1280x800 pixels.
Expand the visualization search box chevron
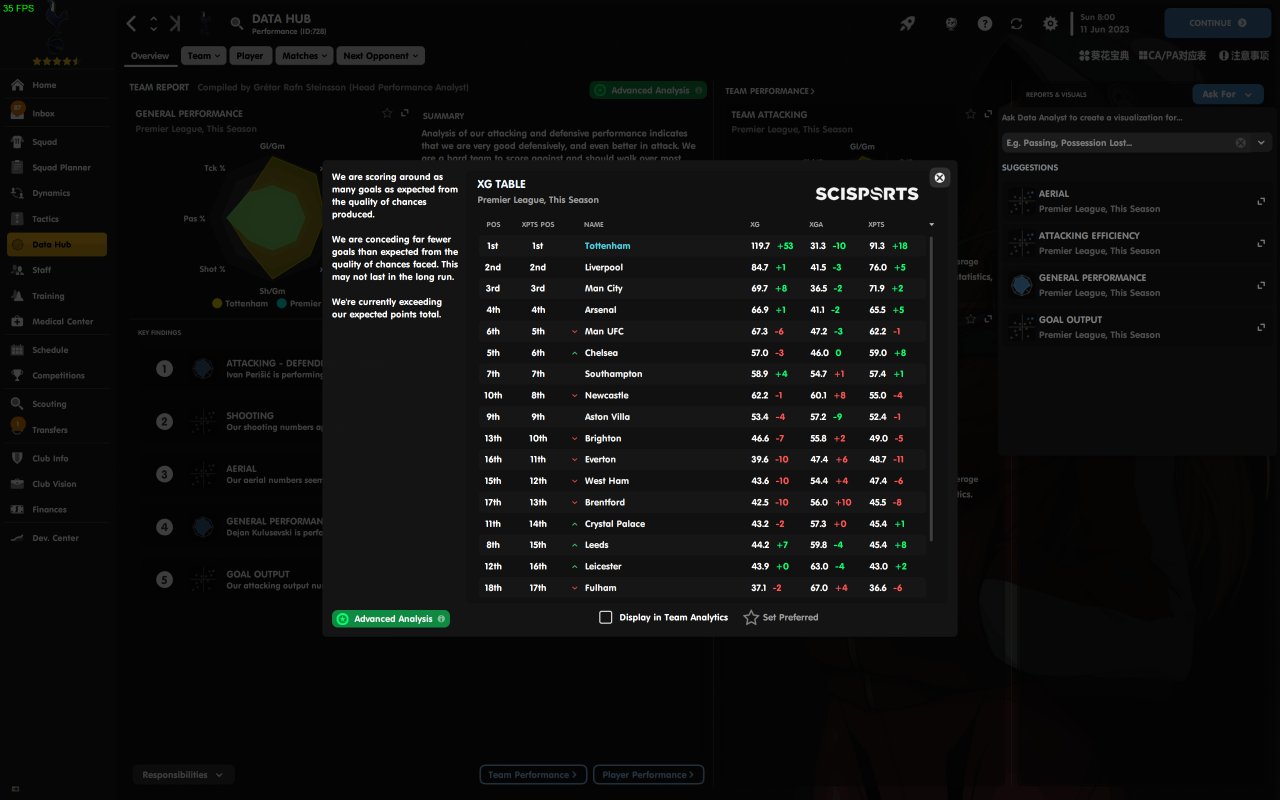1261,143
